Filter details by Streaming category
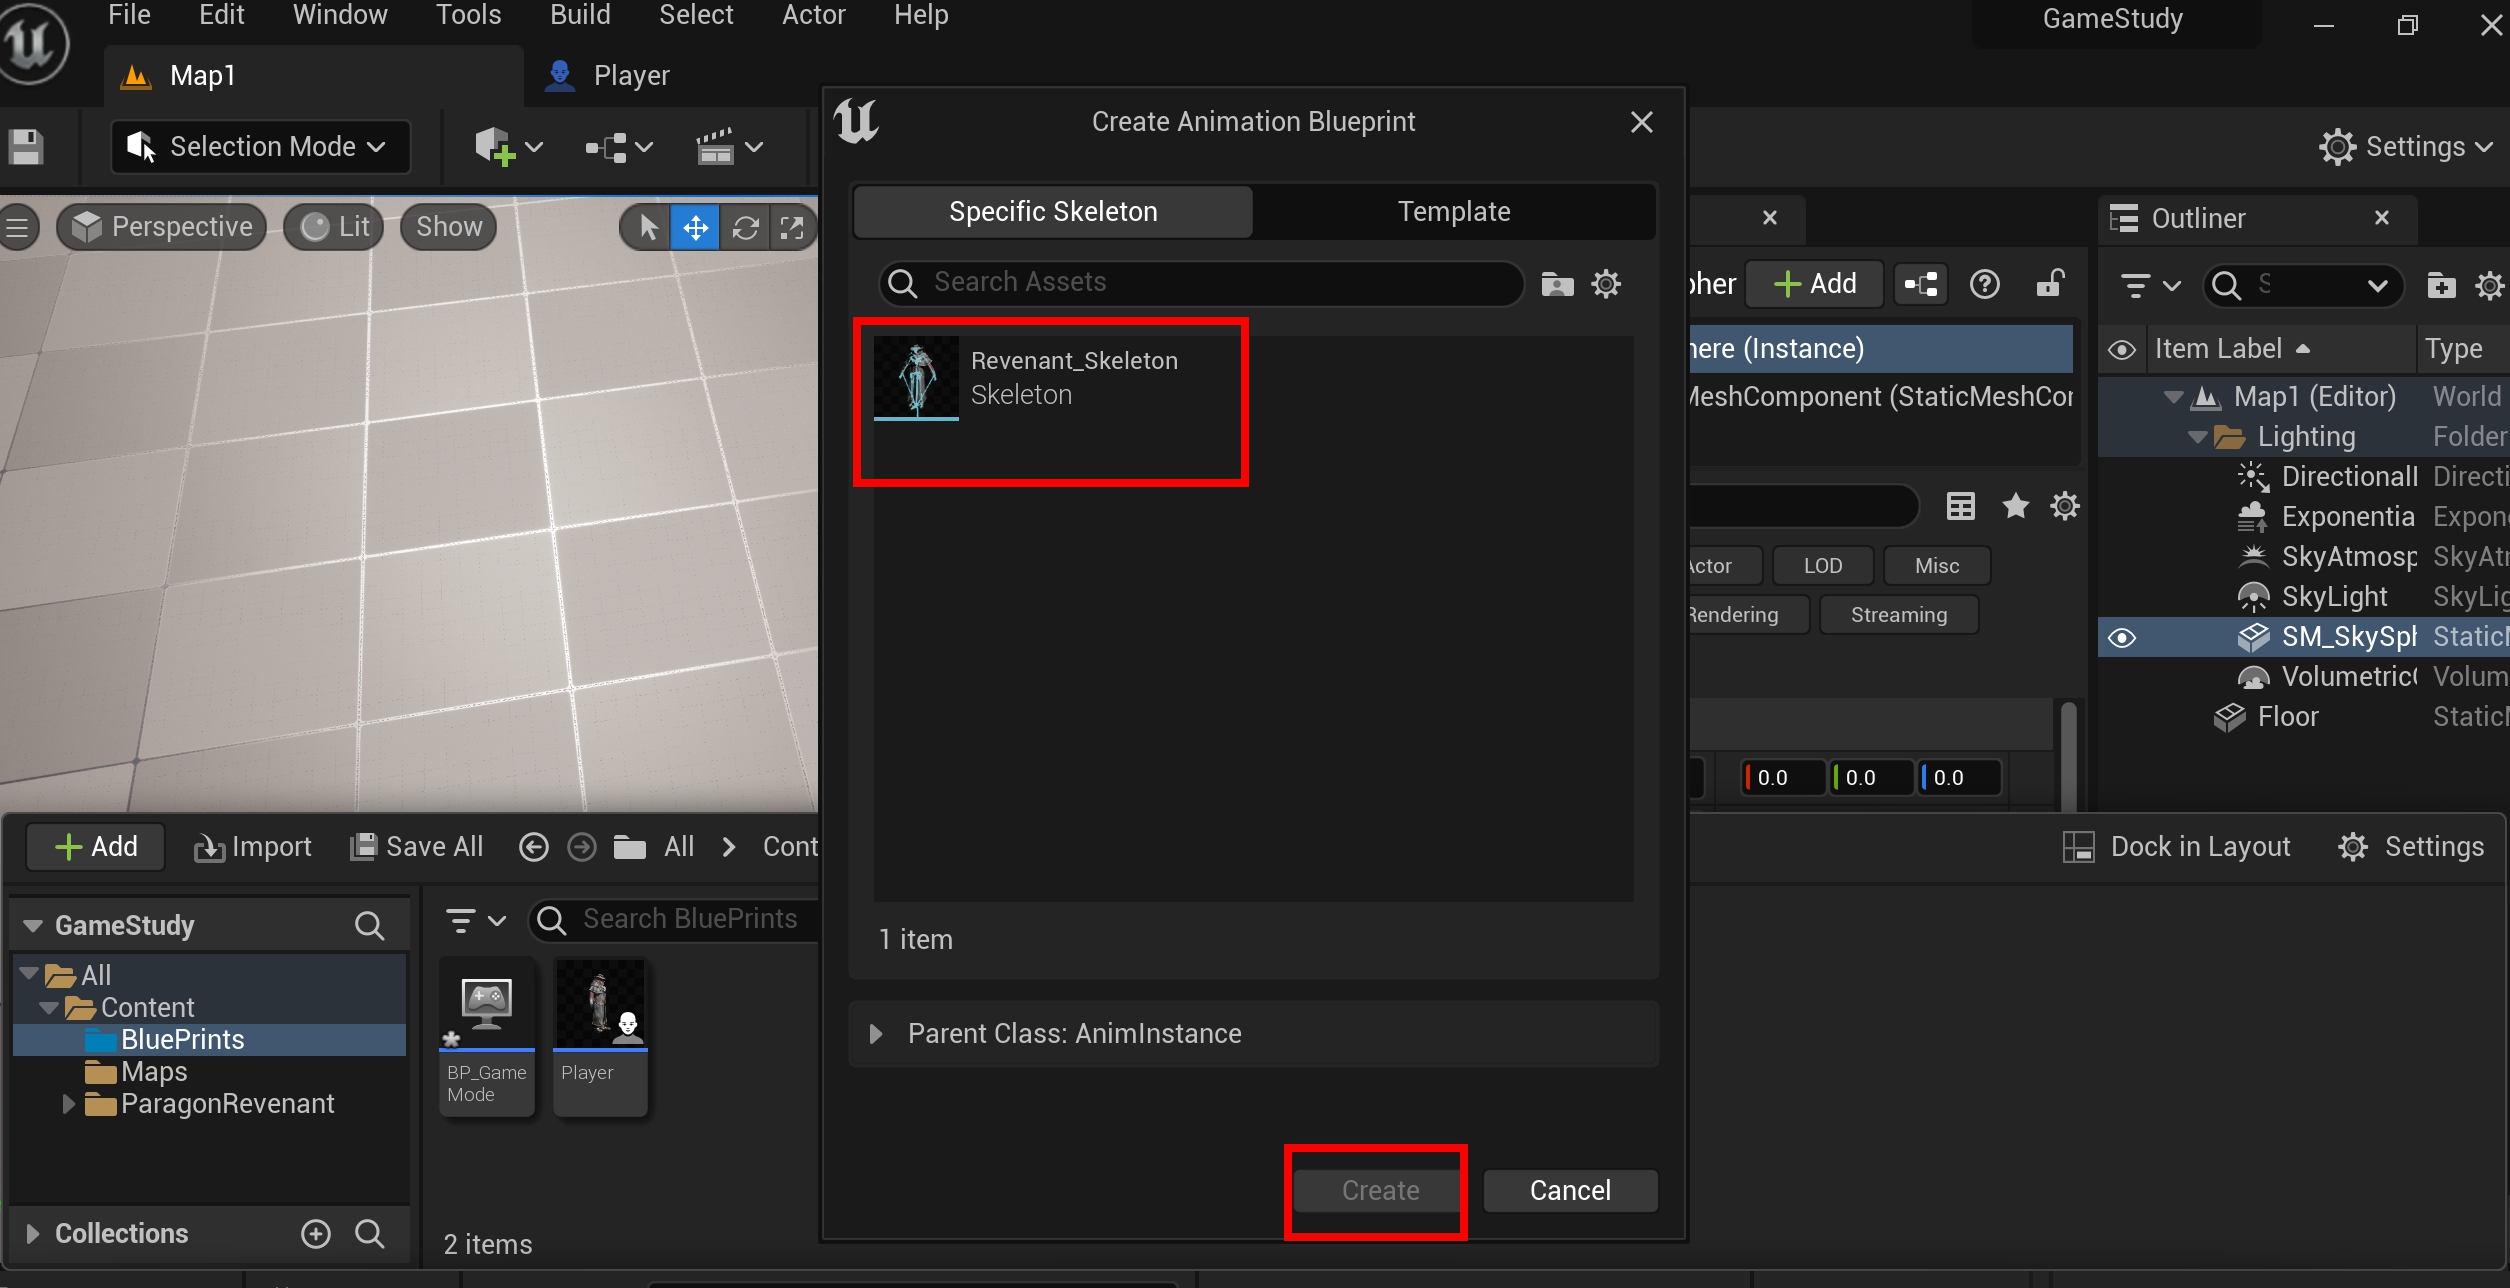2510x1288 pixels. pos(1898,615)
